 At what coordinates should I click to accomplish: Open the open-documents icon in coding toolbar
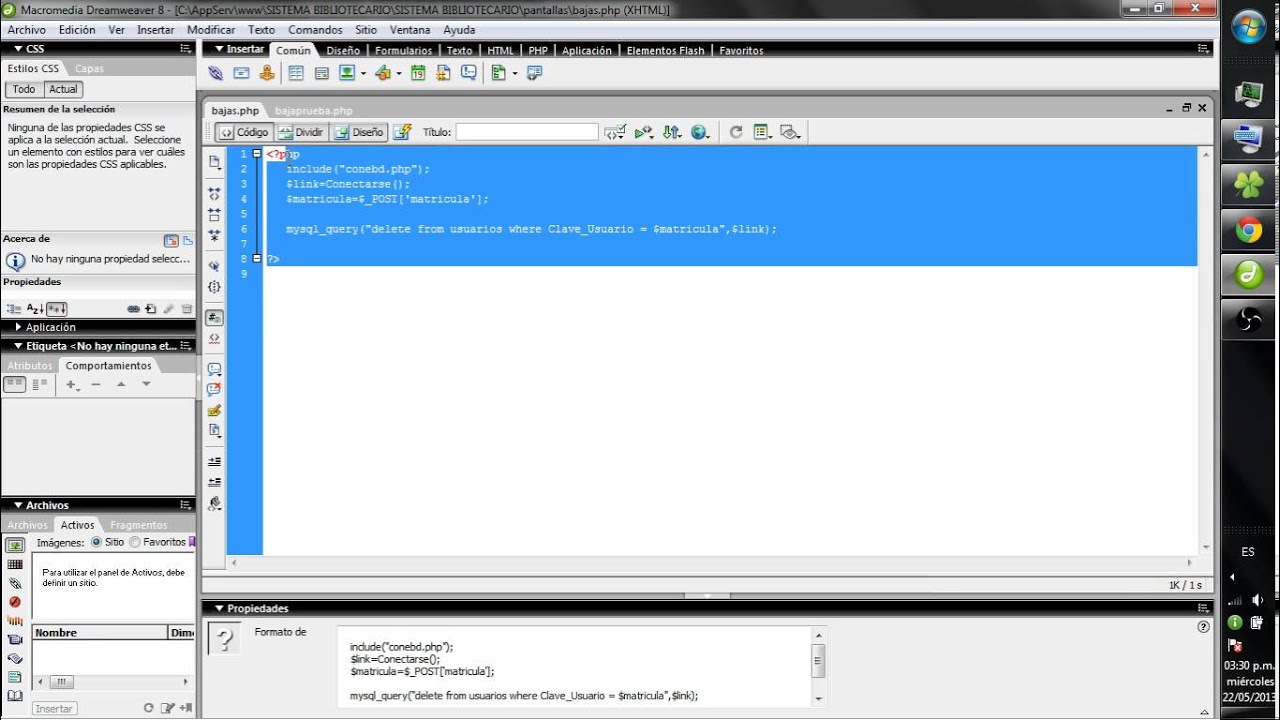click(214, 162)
